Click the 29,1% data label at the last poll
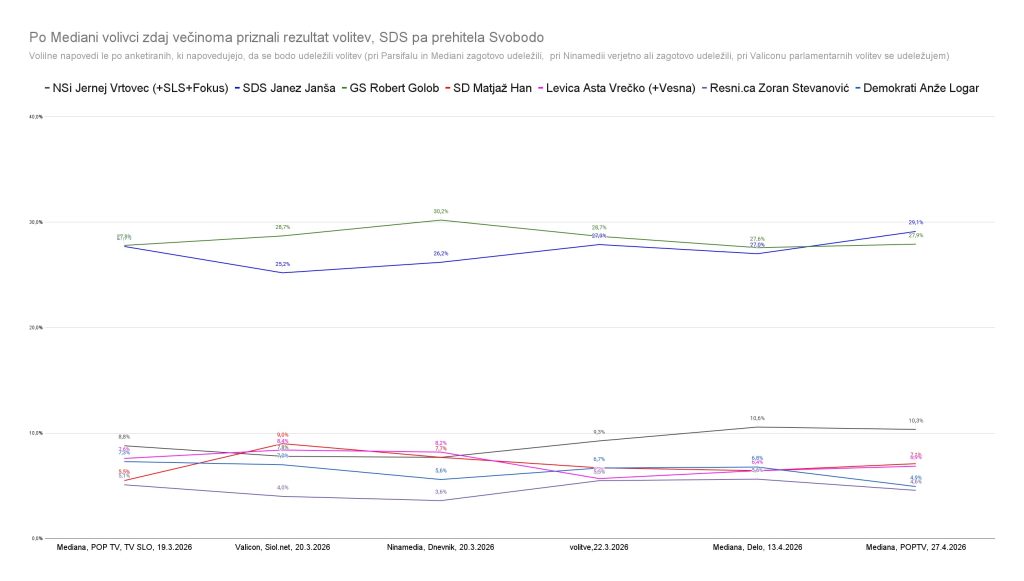This screenshot has height=581, width=1024. (x=915, y=223)
